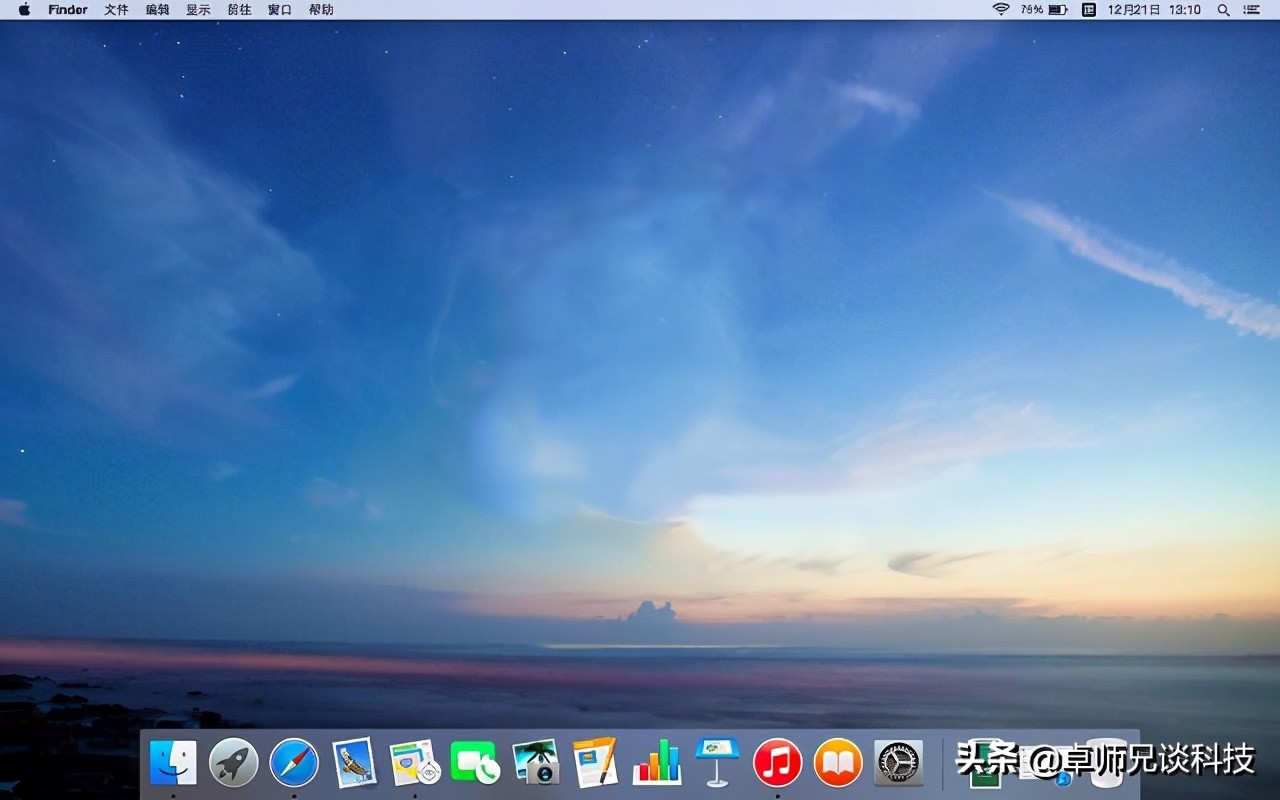Launch Launchpad rocket icon in Dock
Screen dimensions: 1280x800
click(x=234, y=763)
